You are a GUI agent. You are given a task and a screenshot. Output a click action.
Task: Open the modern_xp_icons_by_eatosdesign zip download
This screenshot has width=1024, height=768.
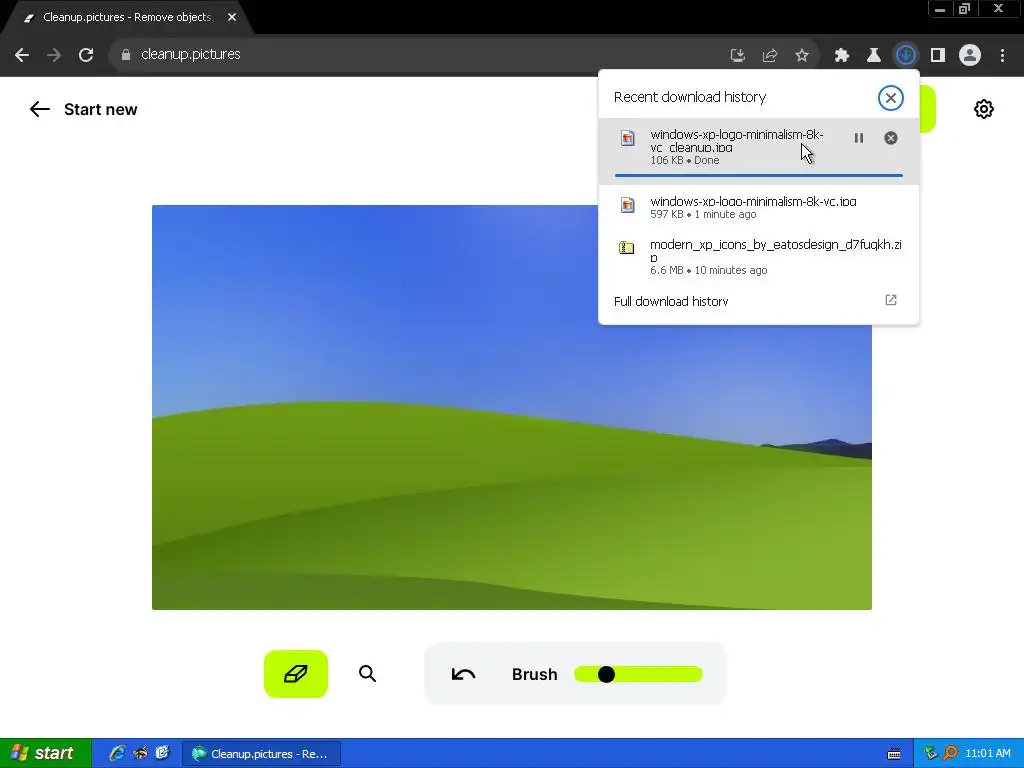[x=758, y=256]
